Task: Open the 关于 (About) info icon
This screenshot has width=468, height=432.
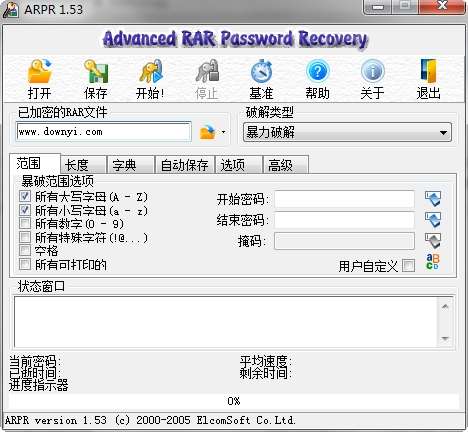Action: tap(373, 71)
